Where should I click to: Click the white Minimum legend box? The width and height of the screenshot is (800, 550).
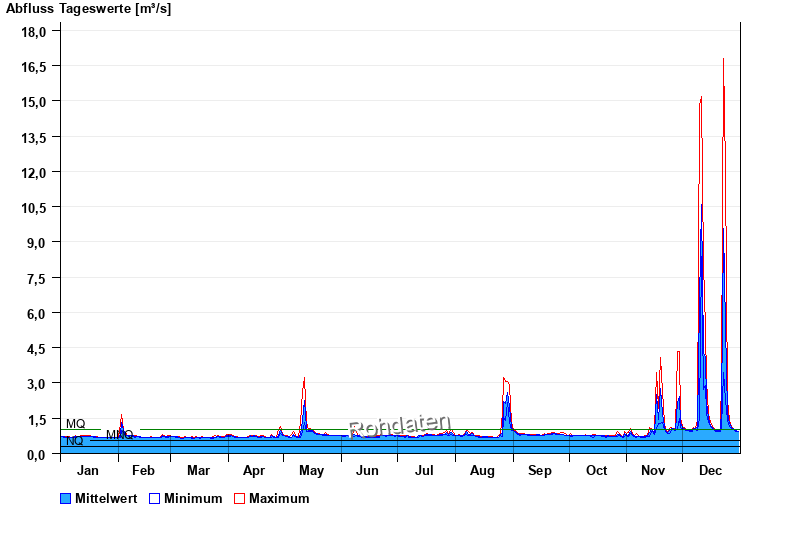pos(155,498)
